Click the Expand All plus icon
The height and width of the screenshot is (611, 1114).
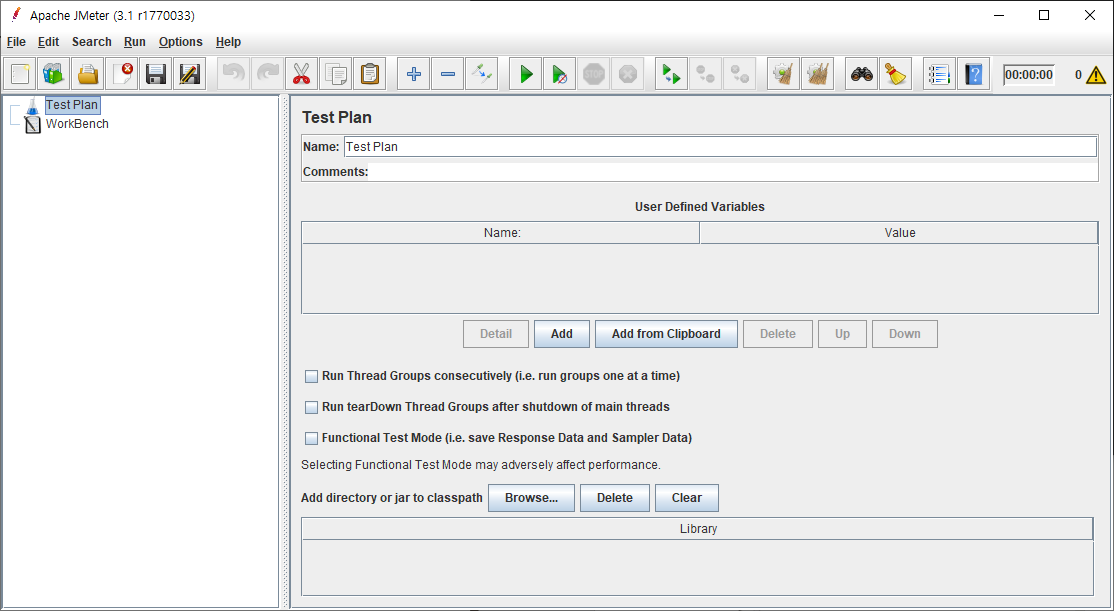click(413, 74)
